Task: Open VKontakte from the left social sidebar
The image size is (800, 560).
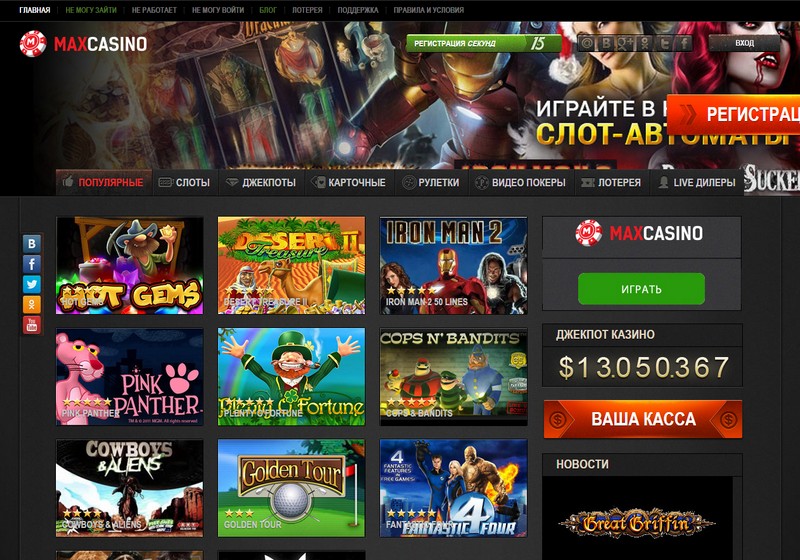Action: pyautogui.click(x=32, y=244)
